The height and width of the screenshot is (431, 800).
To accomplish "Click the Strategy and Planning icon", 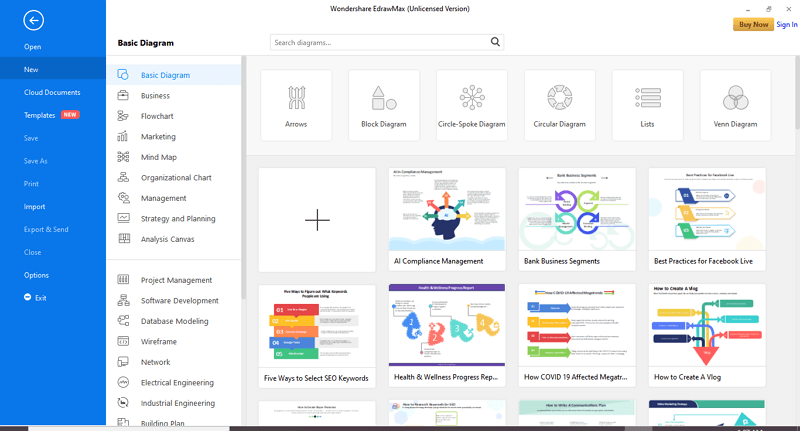I will coord(123,218).
